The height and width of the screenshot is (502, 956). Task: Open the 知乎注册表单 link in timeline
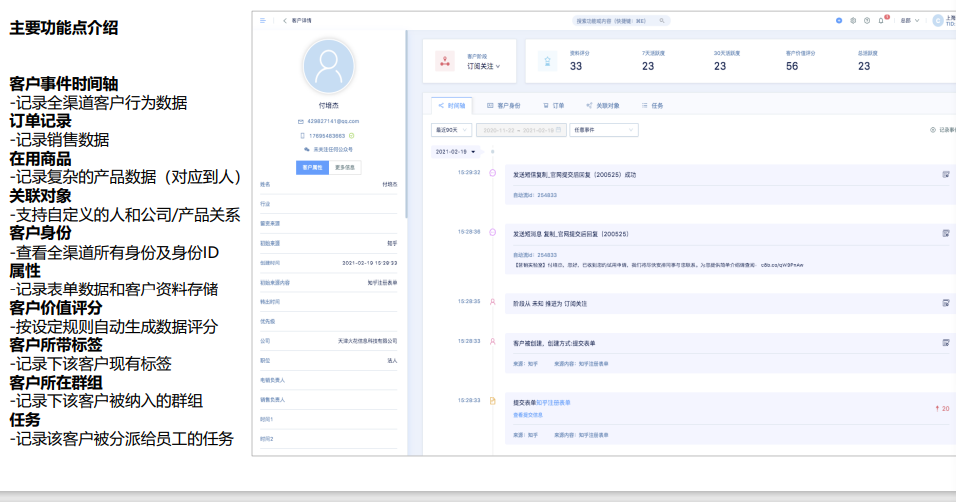tap(553, 402)
